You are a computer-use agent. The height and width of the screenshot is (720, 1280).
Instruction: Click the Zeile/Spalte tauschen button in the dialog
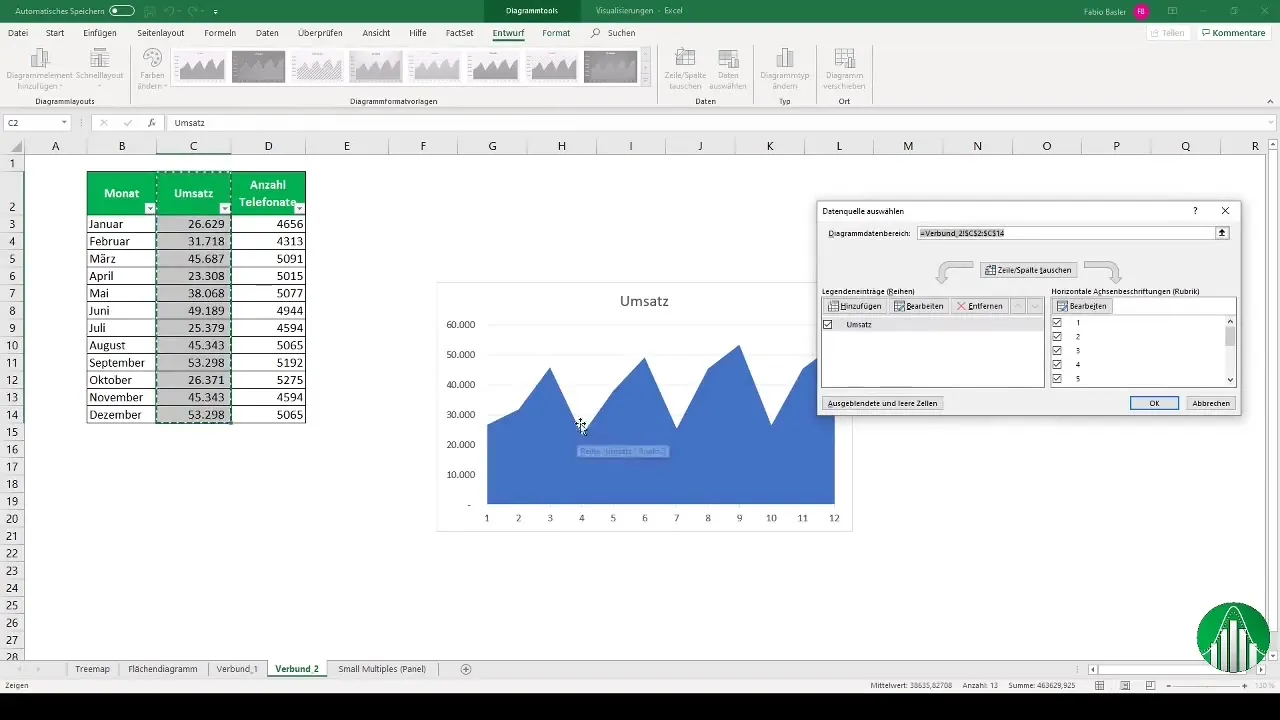point(1029,270)
